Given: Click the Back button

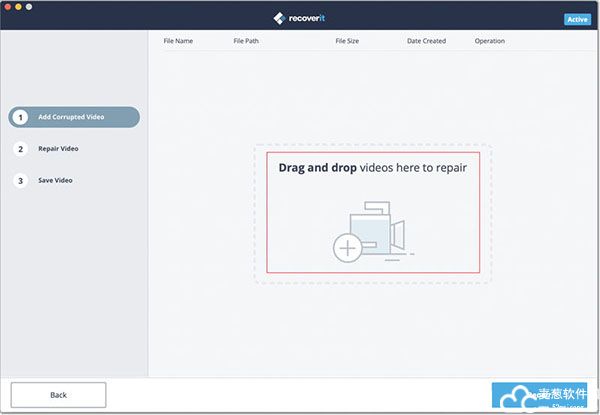Looking at the screenshot, I should (x=59, y=395).
